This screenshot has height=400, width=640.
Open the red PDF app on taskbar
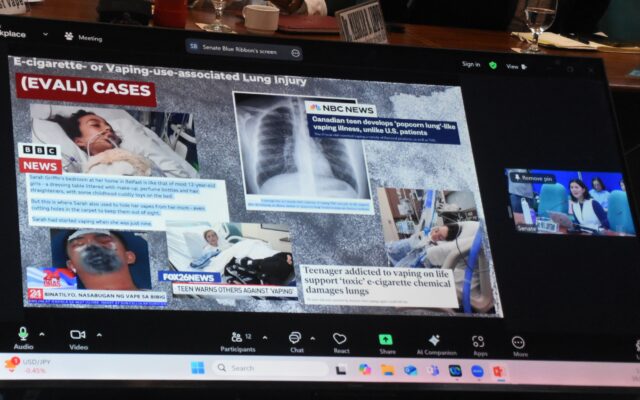(x=498, y=372)
